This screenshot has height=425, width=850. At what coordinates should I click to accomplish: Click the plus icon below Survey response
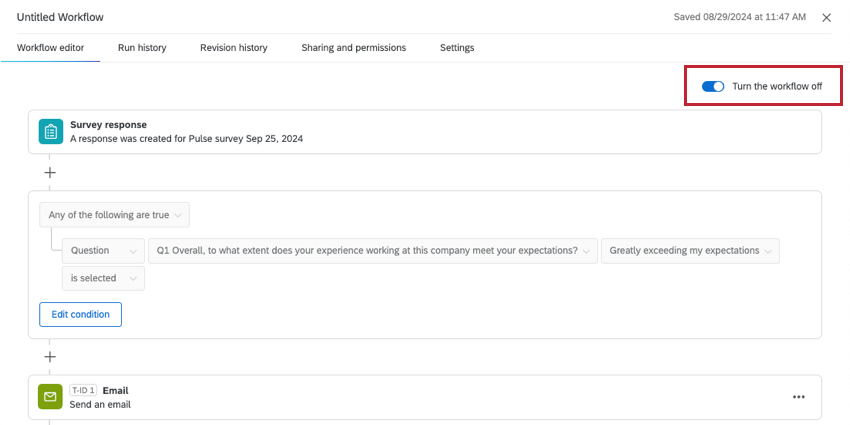click(50, 172)
